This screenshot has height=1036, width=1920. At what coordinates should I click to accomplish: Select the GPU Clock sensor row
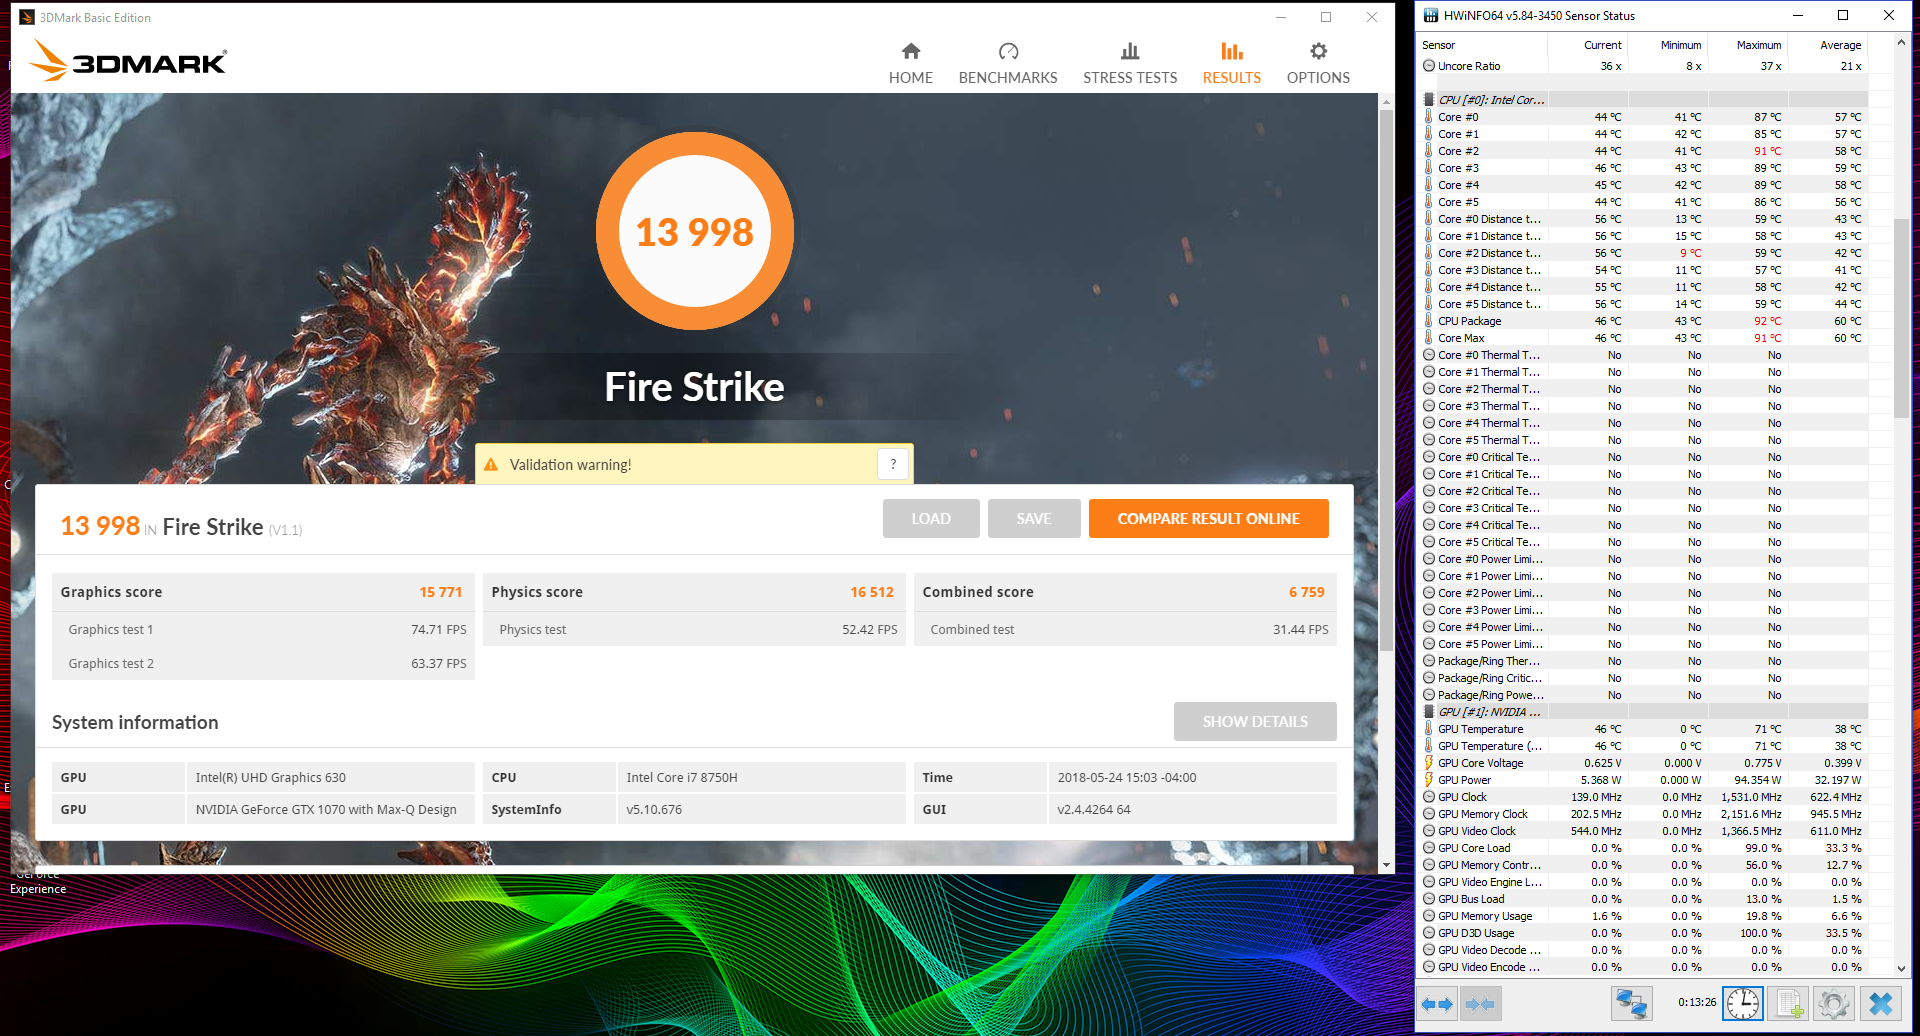coord(1643,797)
